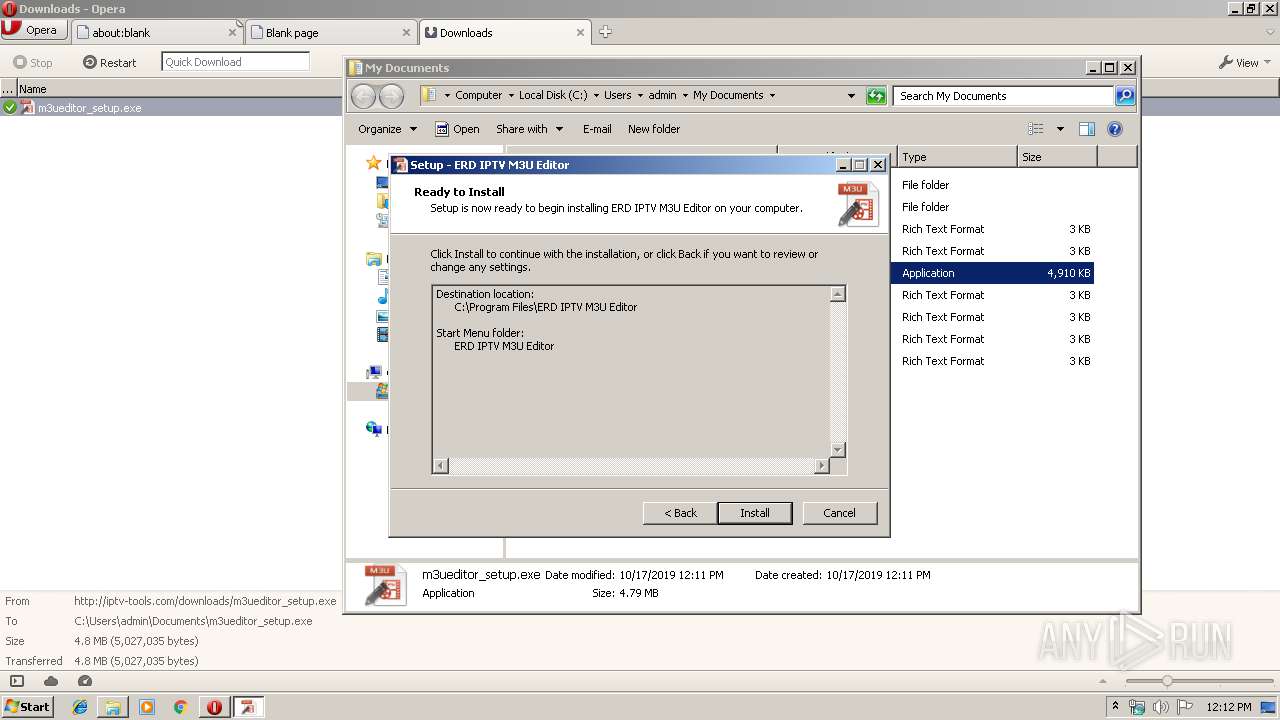This screenshot has height=720, width=1280.
Task: Click Install in the ERD IPTV setup
Action: tap(755, 513)
